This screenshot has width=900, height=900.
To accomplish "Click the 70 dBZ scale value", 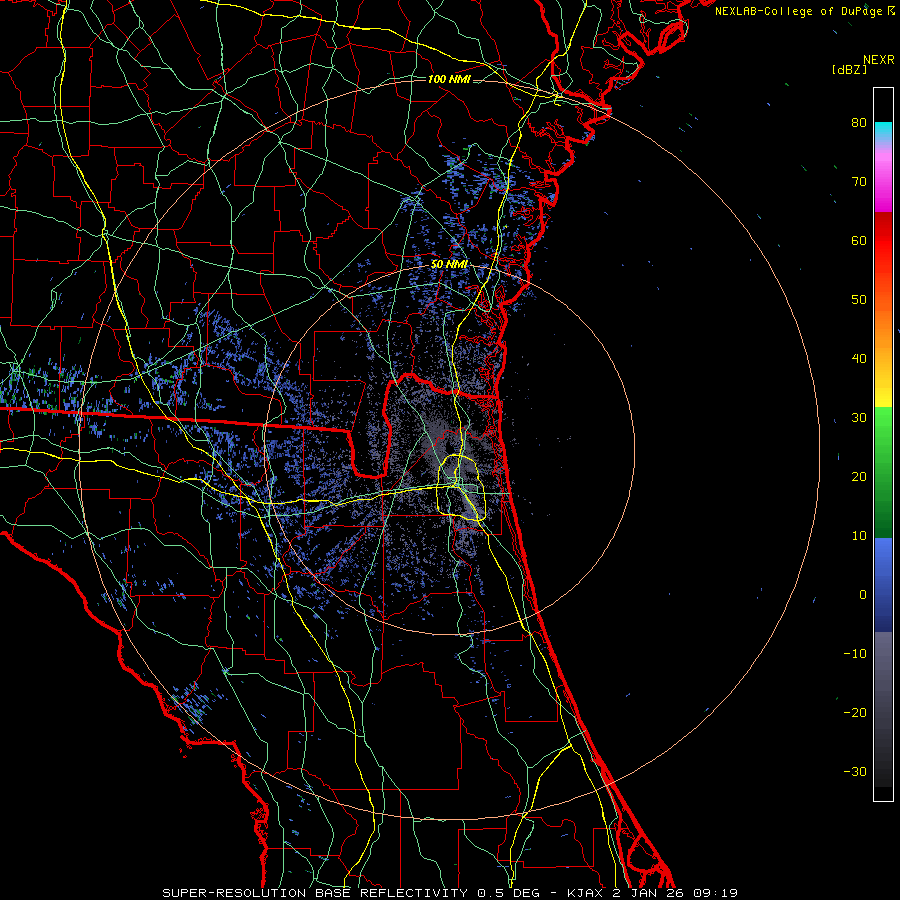I will pos(859,182).
